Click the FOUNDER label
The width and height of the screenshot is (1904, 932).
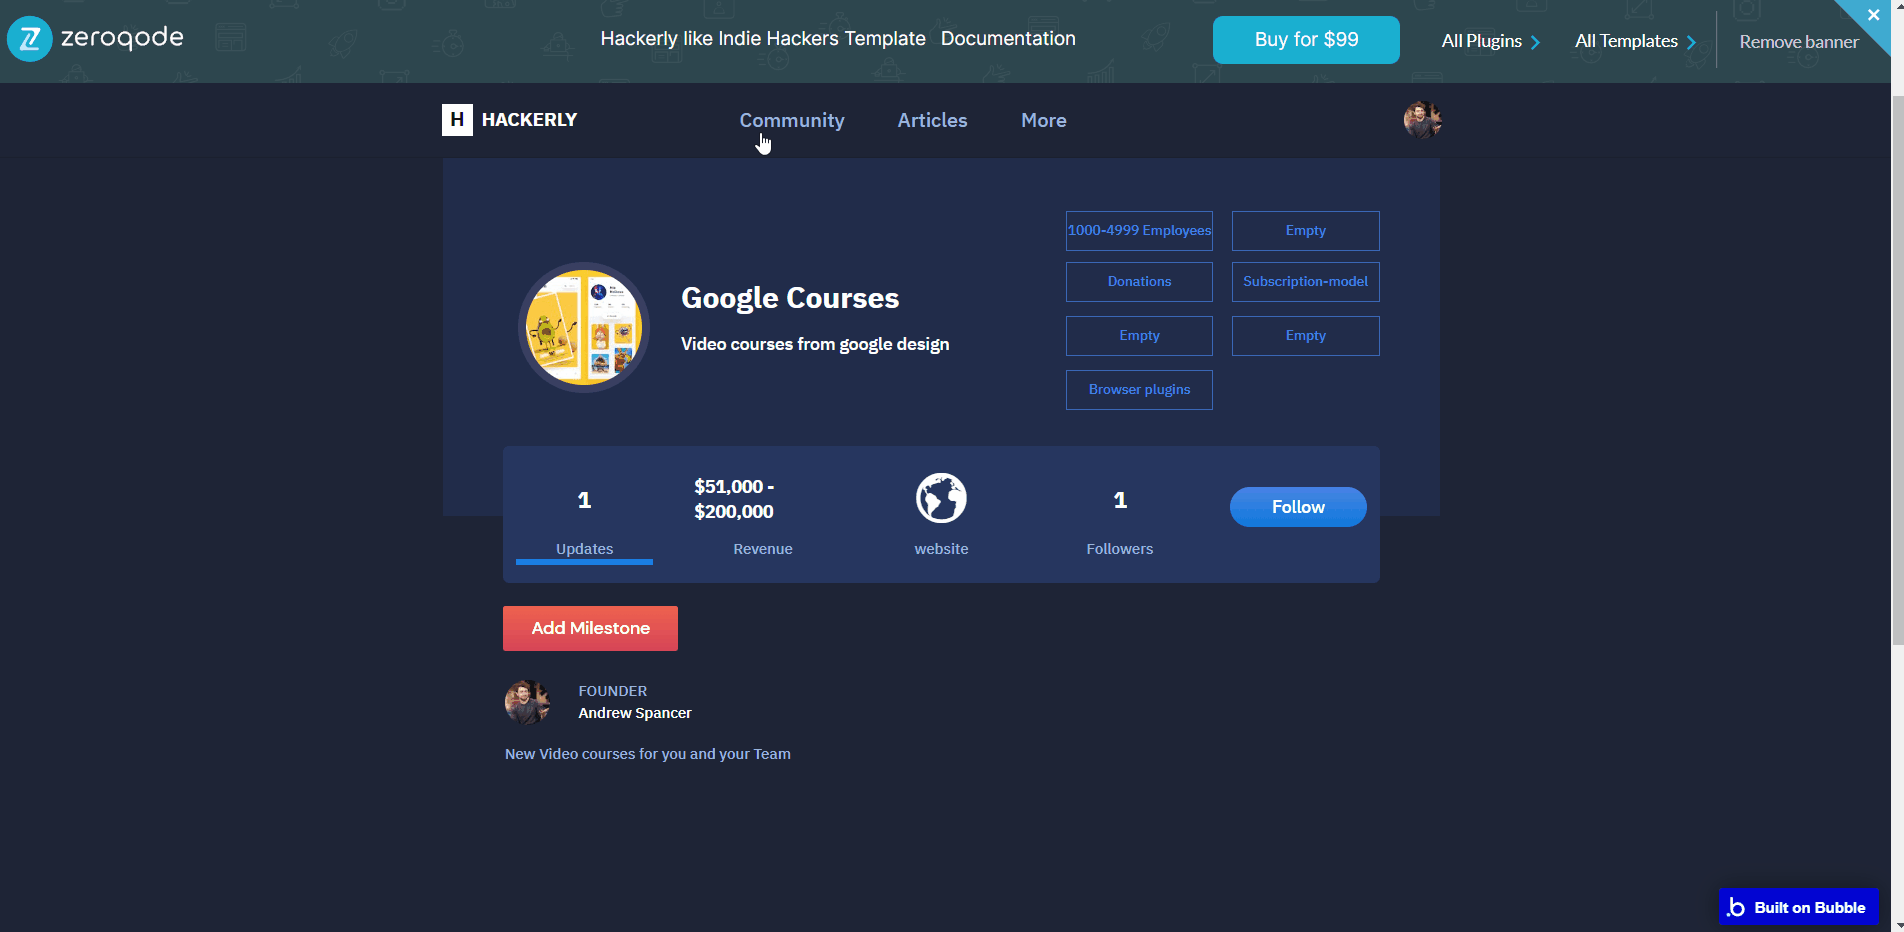tap(613, 691)
